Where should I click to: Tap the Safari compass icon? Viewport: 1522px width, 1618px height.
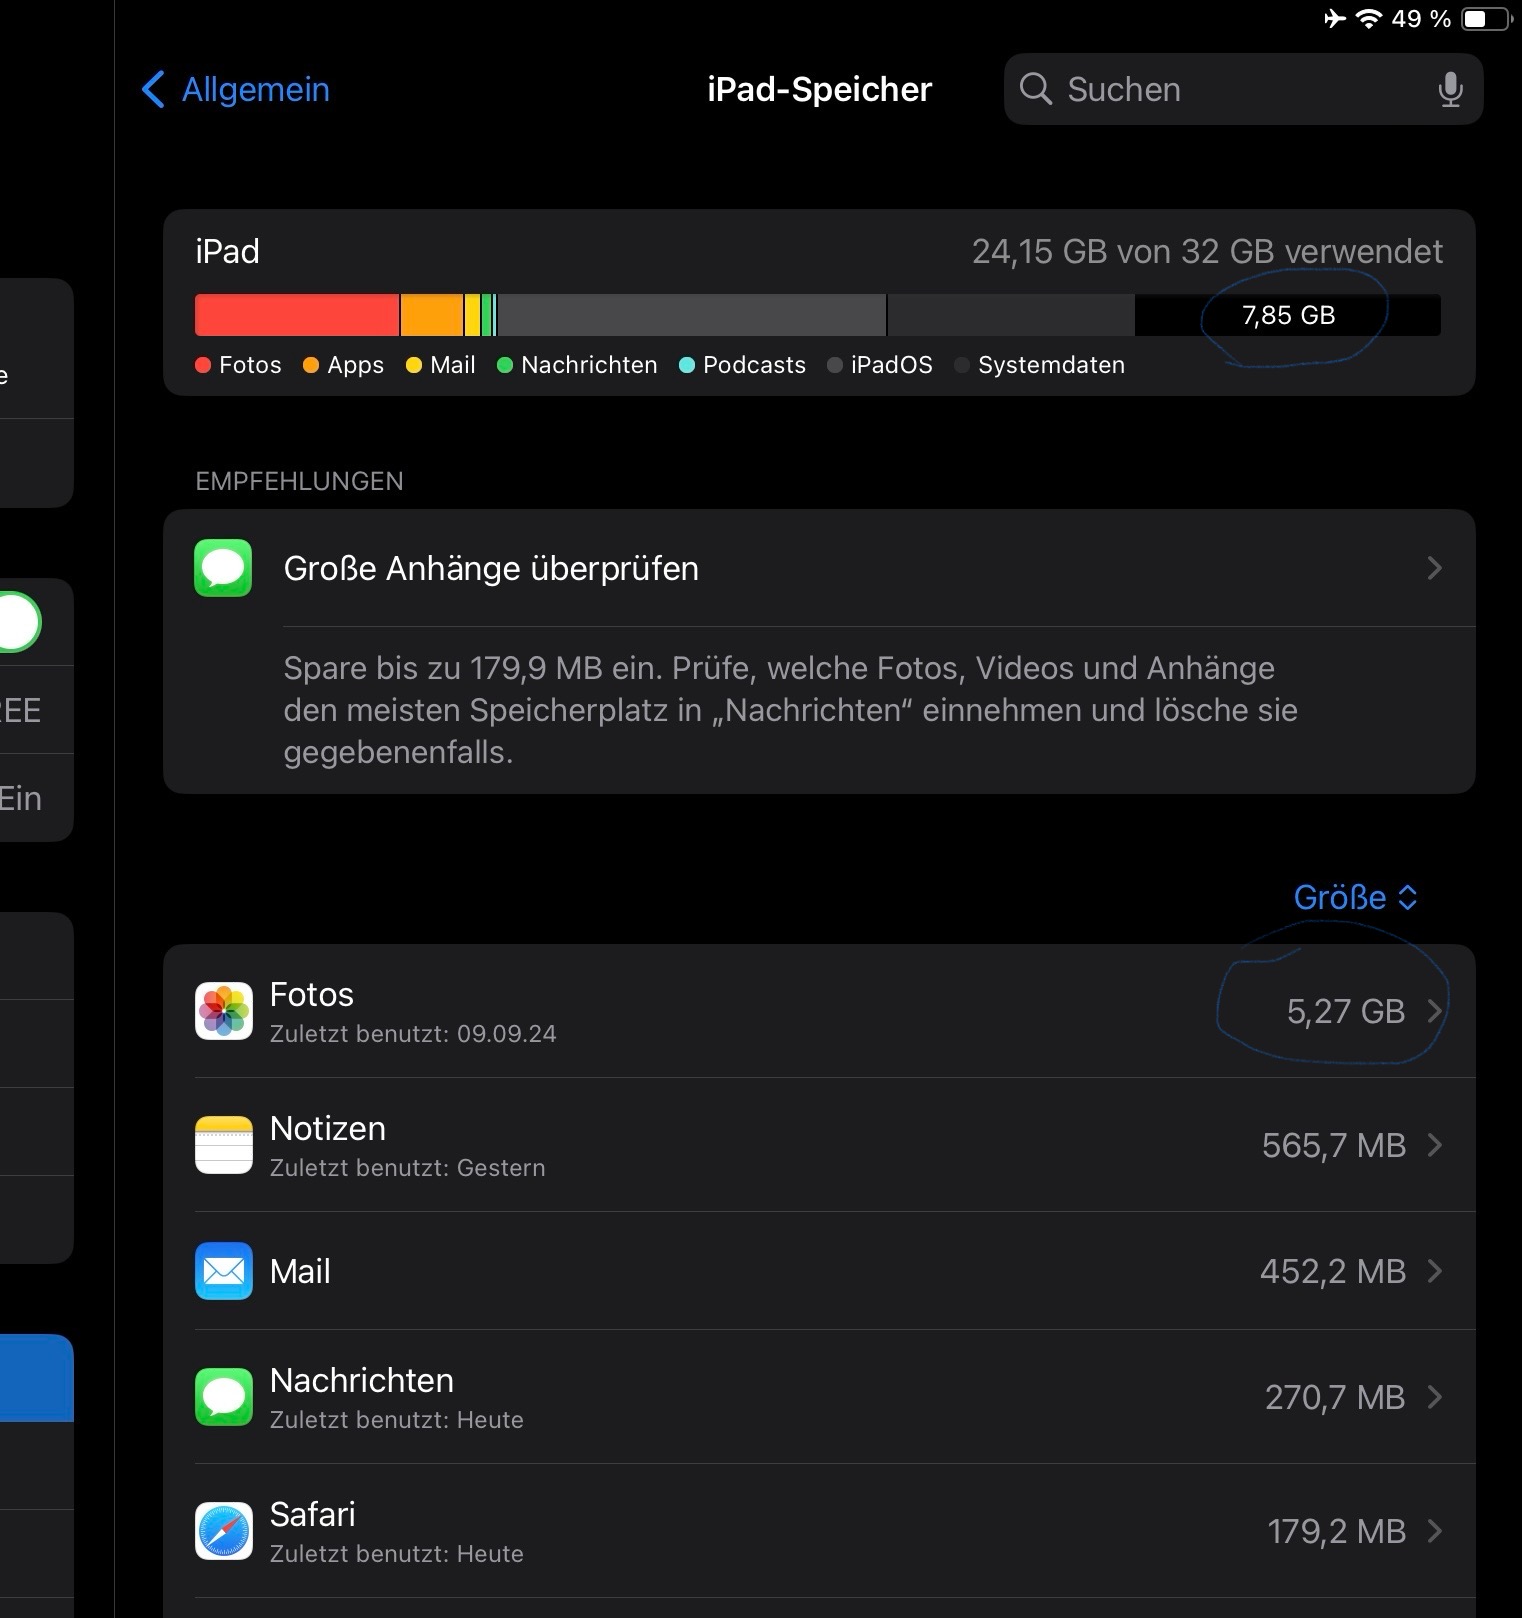[223, 1531]
